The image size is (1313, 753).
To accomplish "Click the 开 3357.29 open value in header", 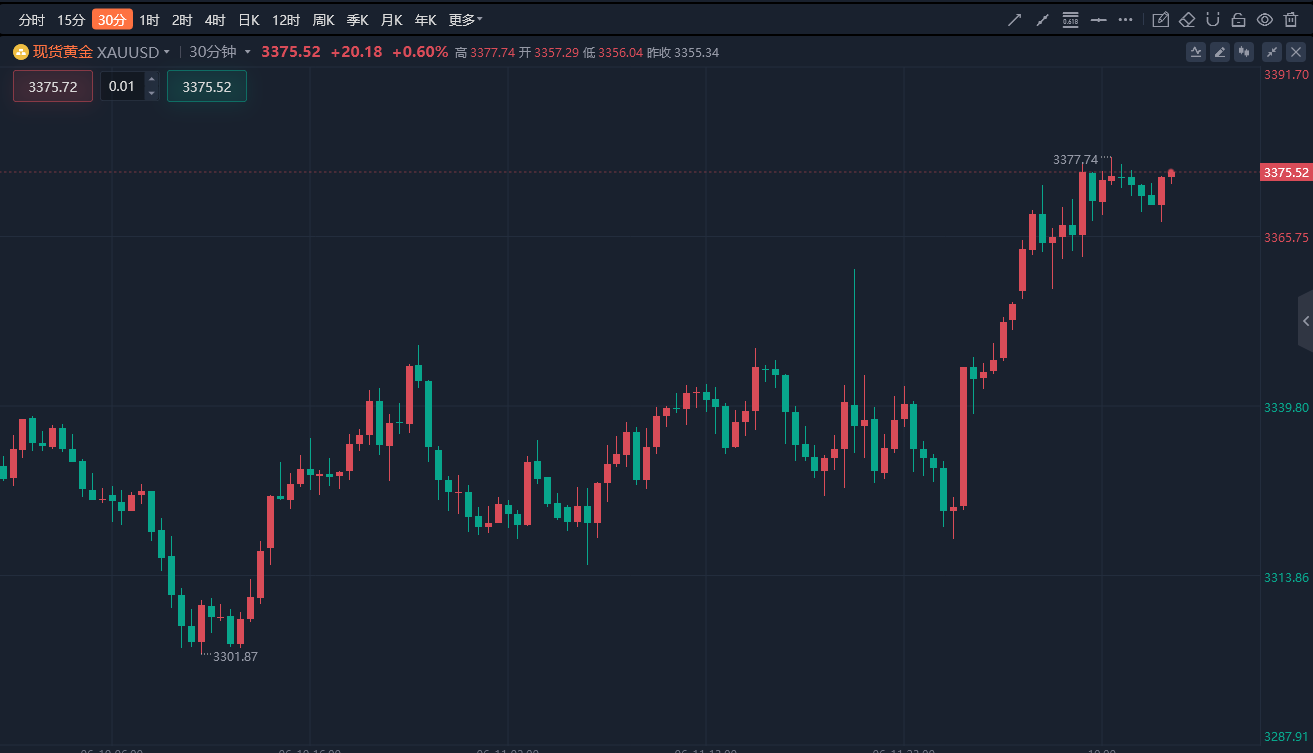I will [548, 52].
